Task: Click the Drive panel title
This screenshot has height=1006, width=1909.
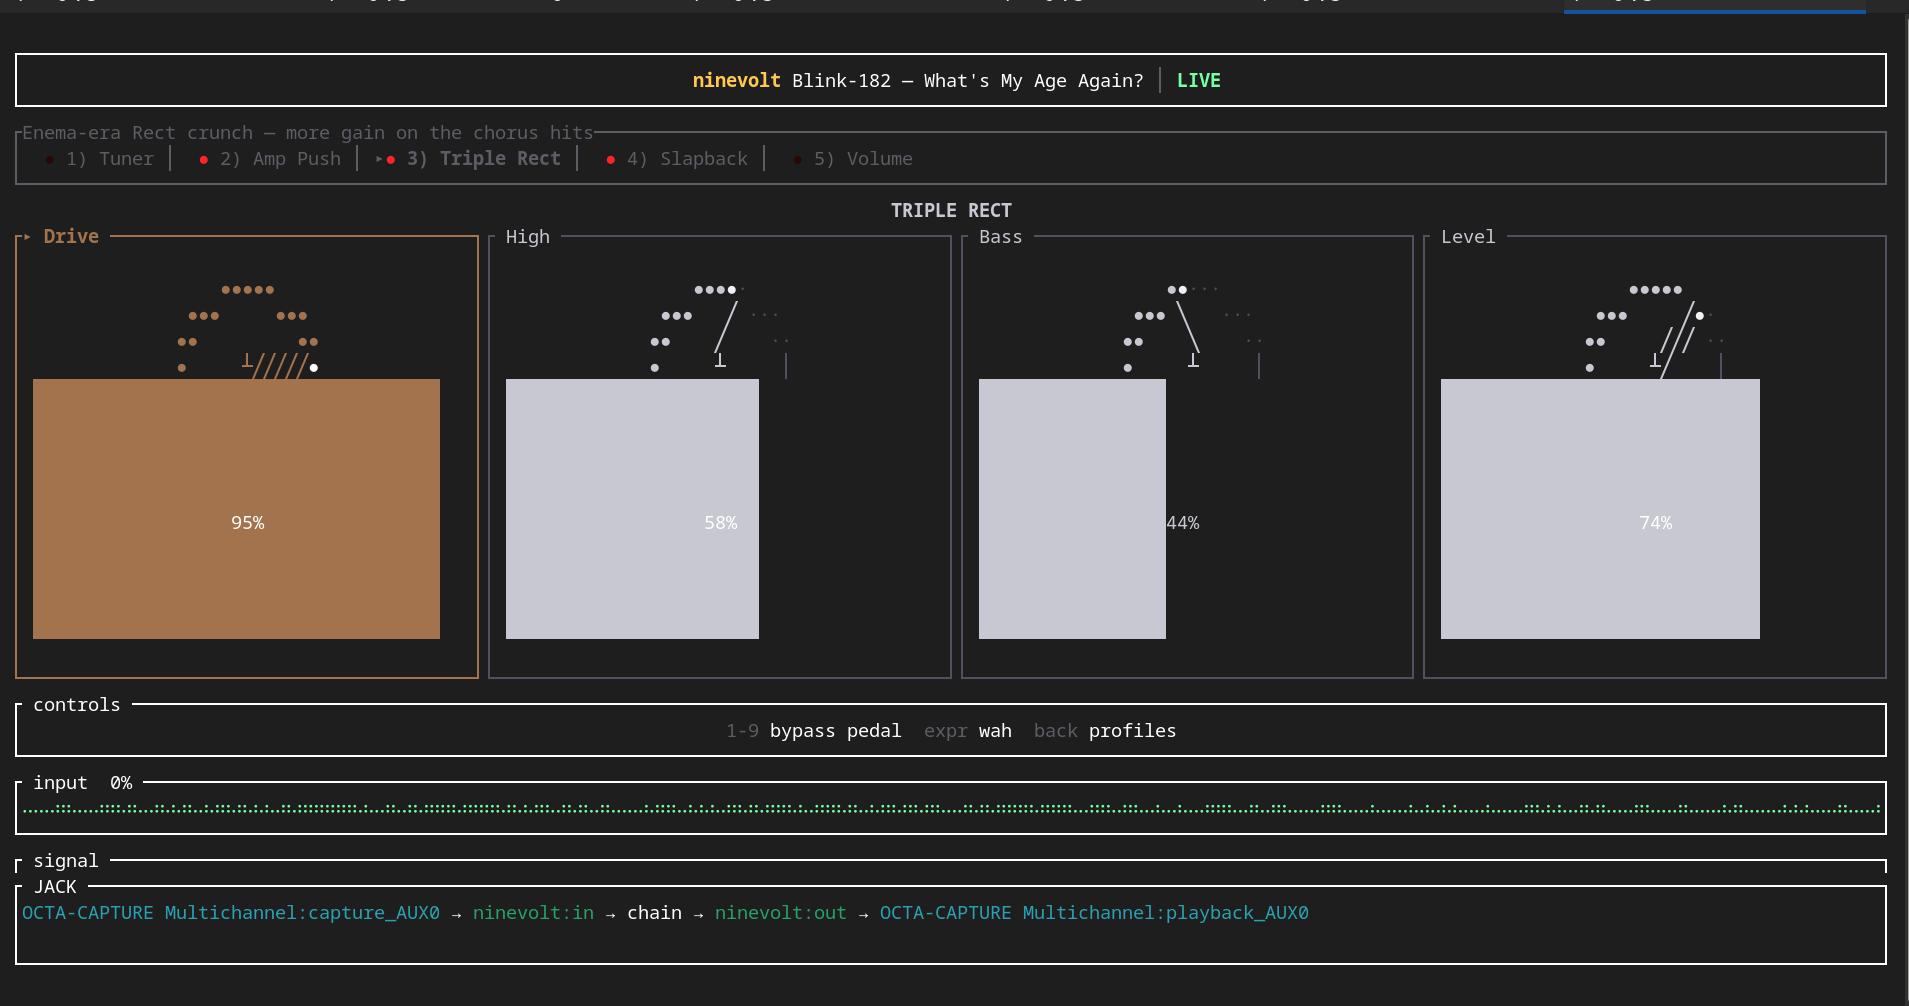Action: pyautogui.click(x=71, y=237)
